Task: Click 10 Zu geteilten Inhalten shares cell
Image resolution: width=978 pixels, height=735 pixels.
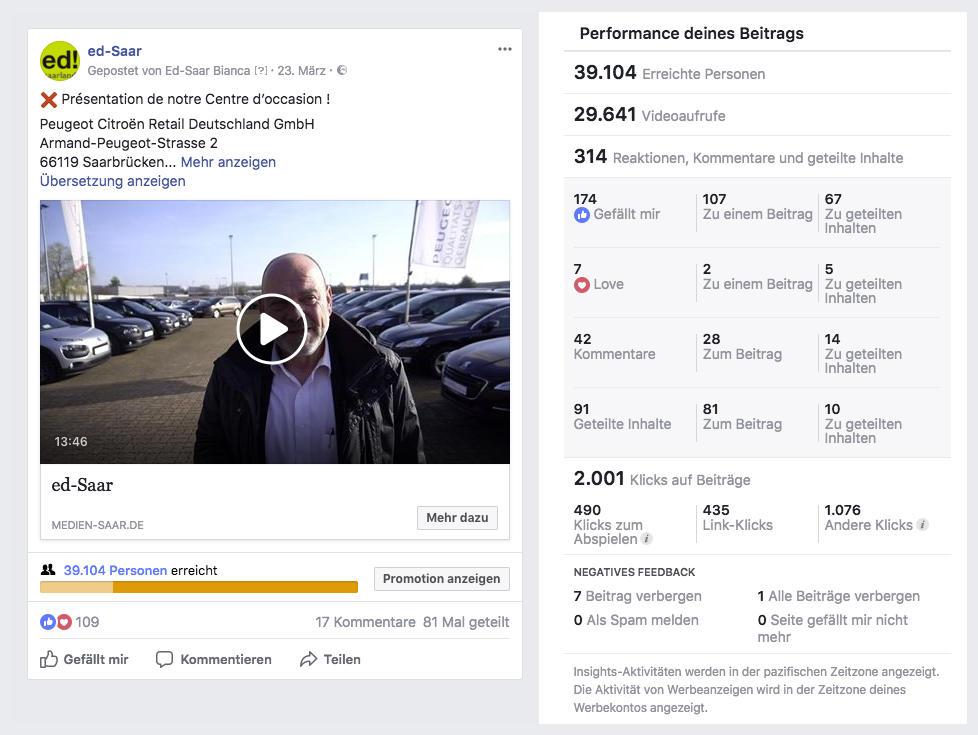Action: 863,424
